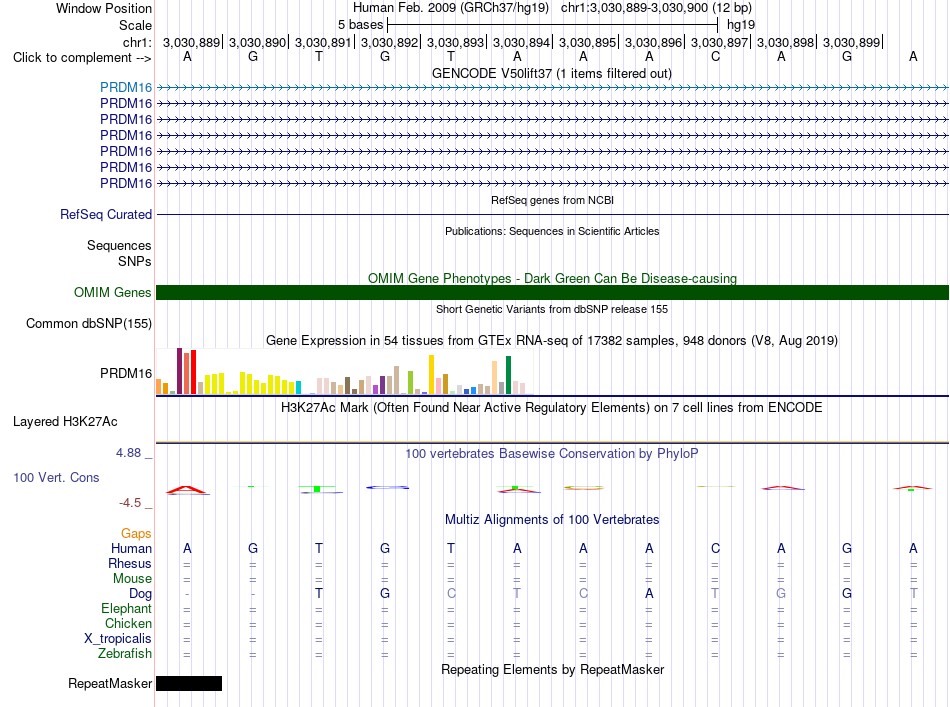
Task: Click the Dog species label
Action: pos(140,594)
